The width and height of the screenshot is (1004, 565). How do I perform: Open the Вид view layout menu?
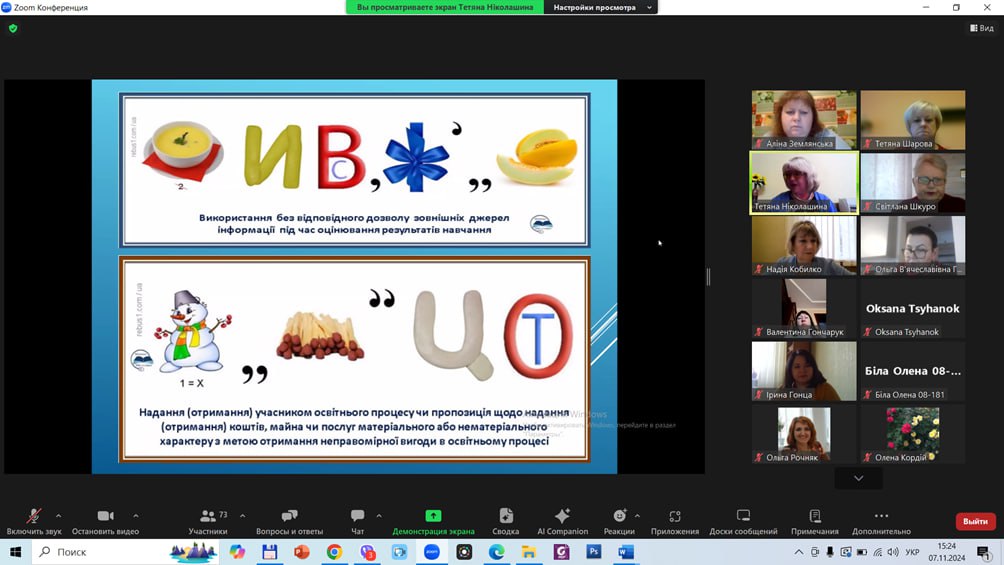click(982, 28)
